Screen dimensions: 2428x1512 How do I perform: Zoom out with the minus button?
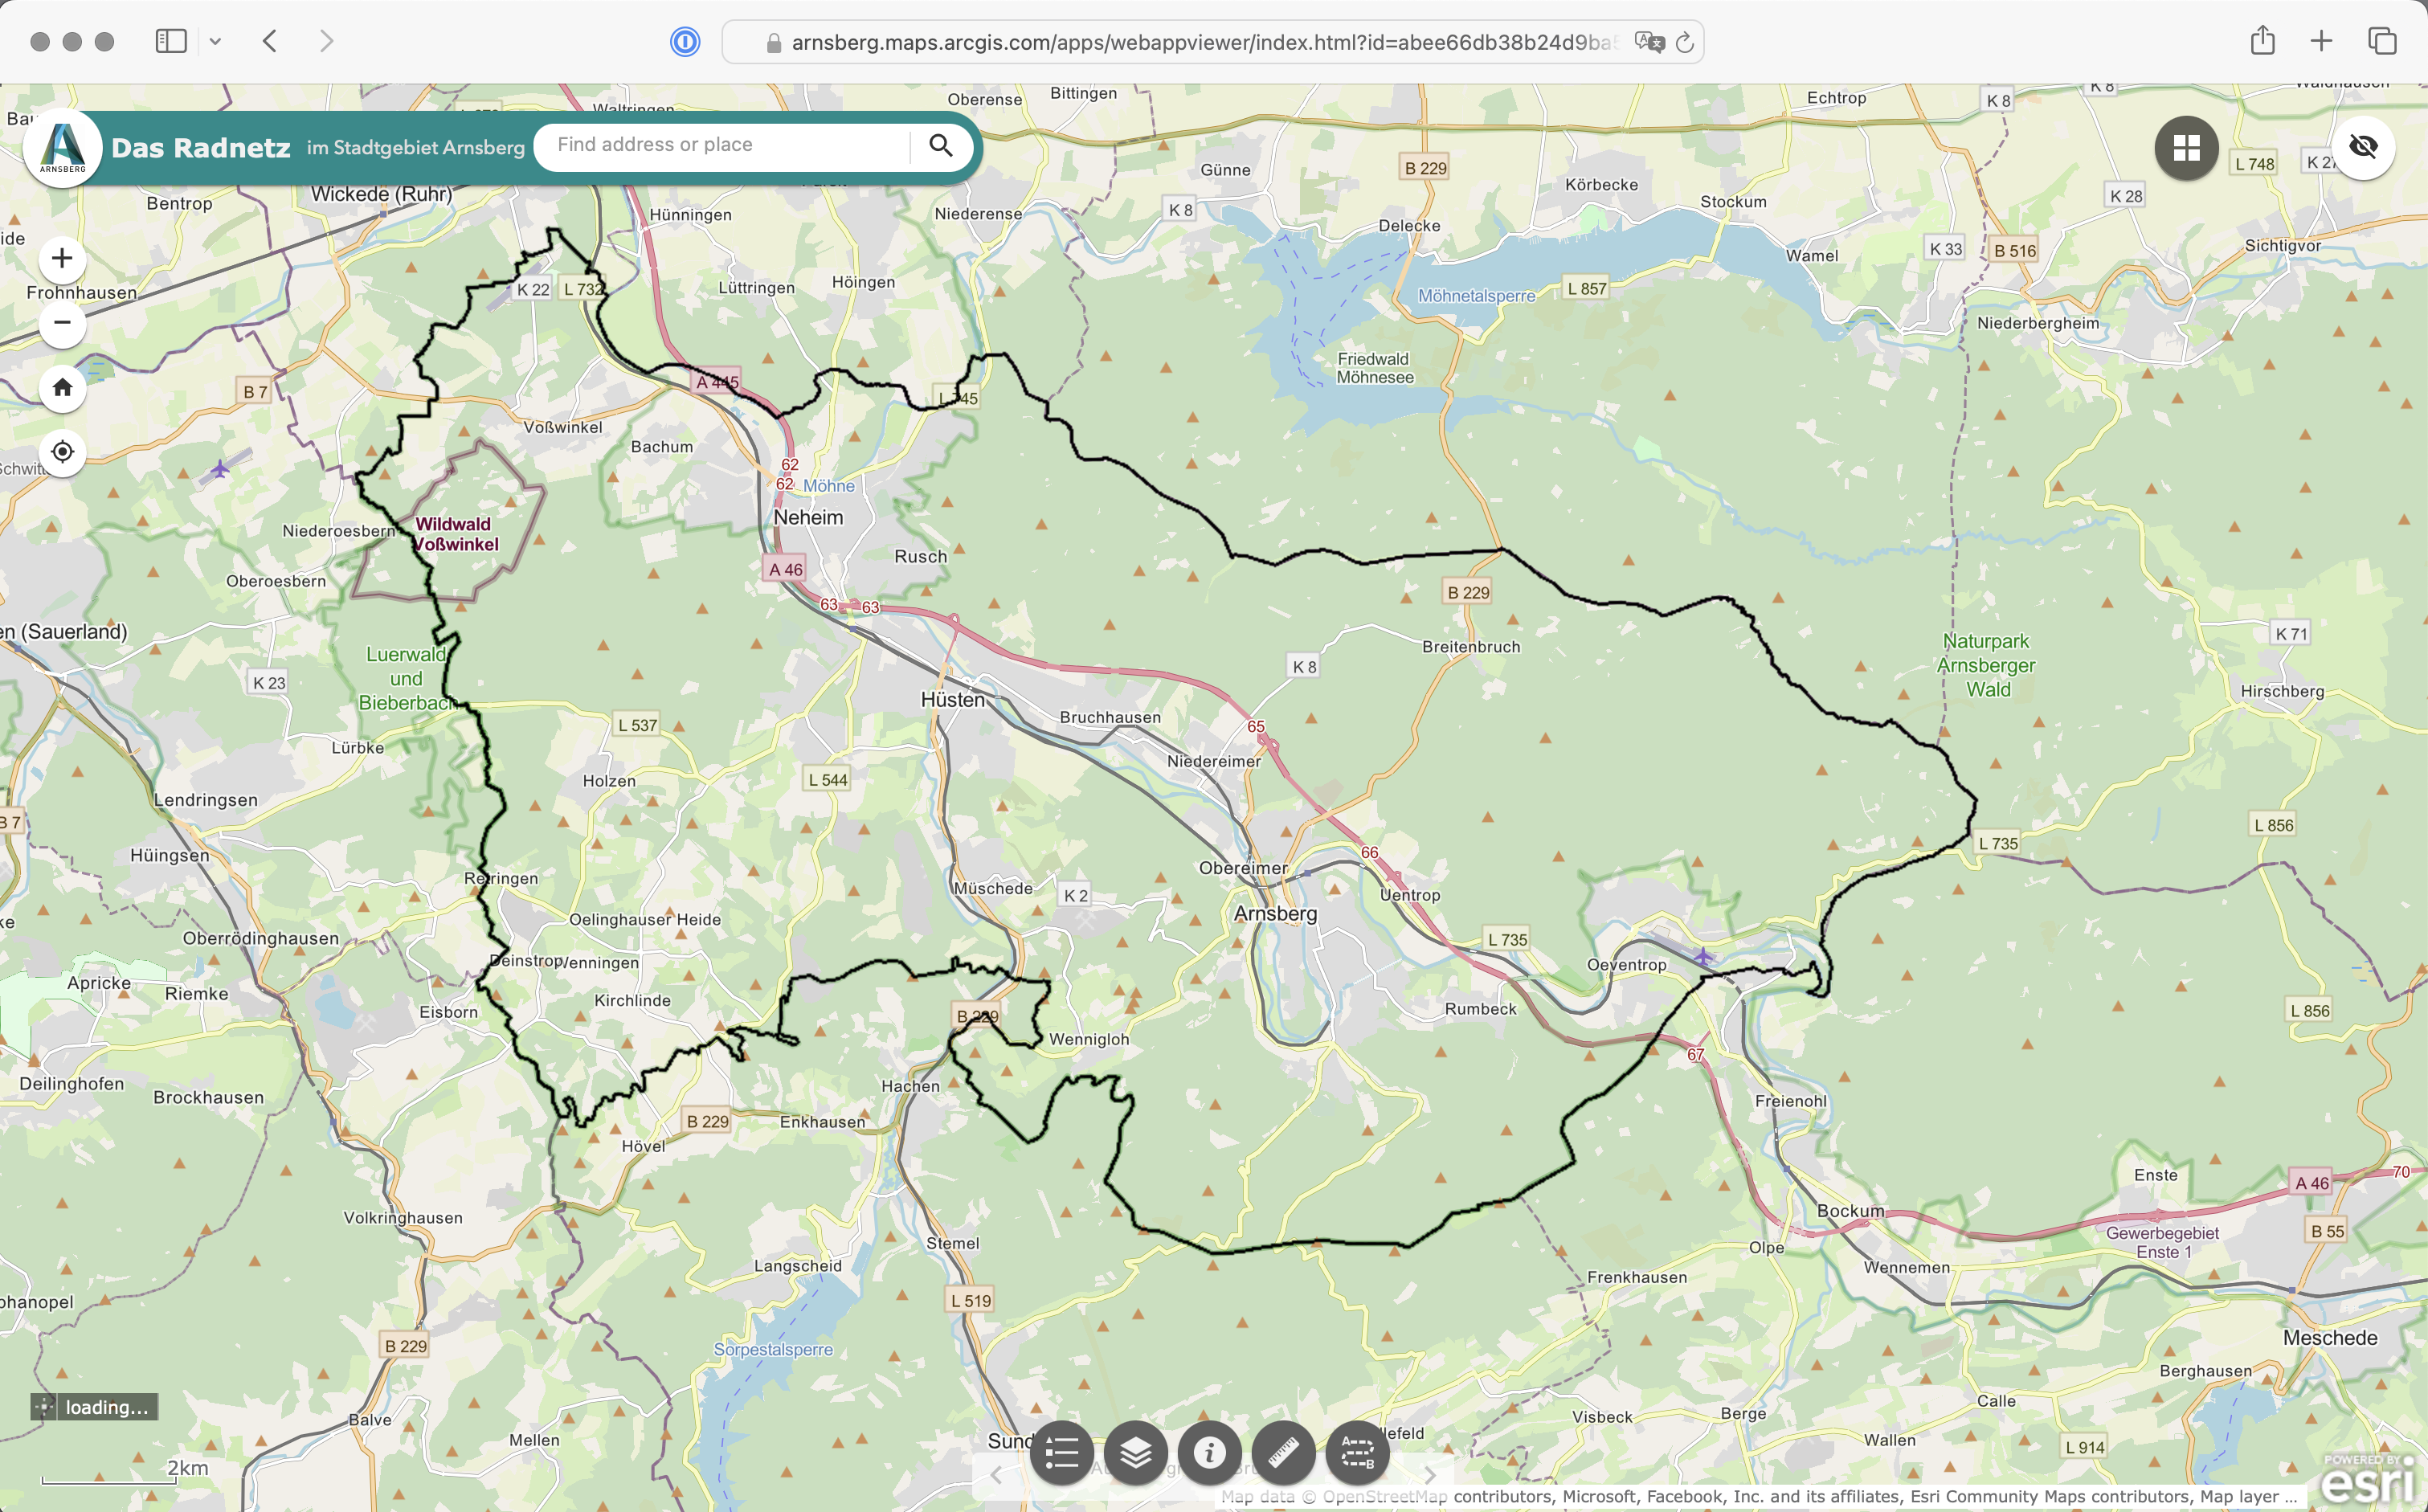tap(62, 323)
